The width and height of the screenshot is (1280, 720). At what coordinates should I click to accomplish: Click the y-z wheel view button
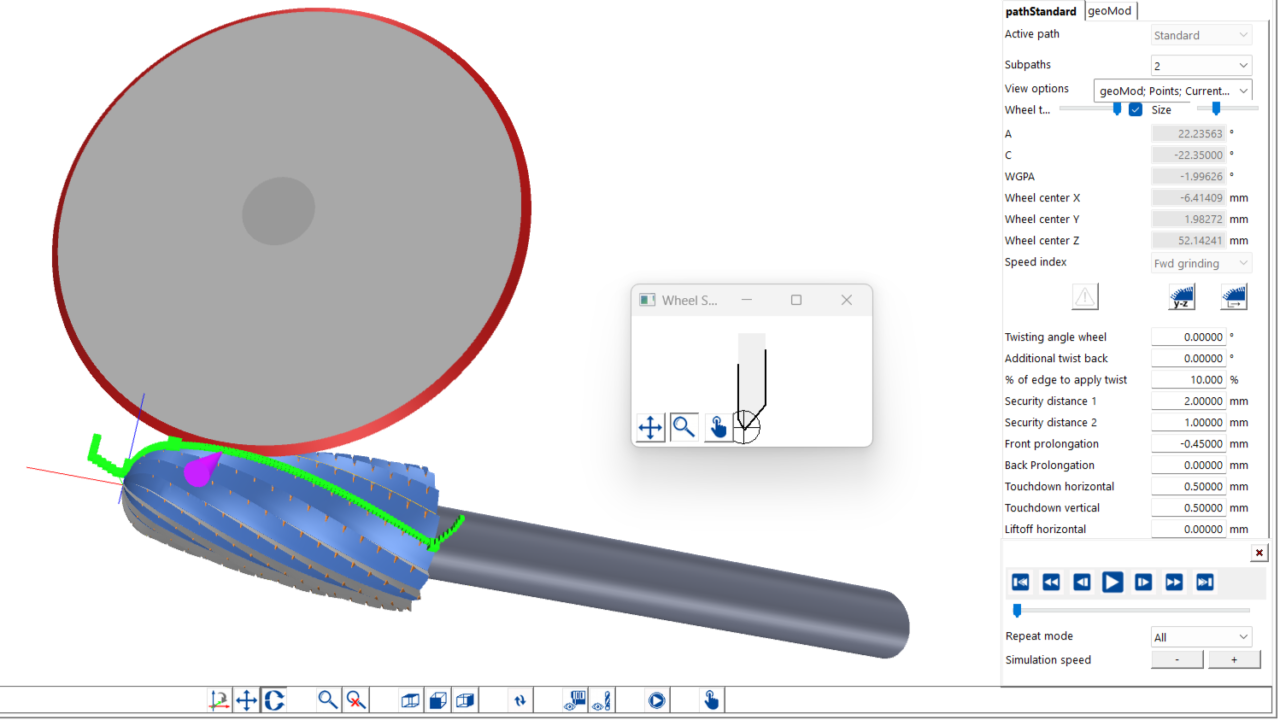[x=1181, y=297]
